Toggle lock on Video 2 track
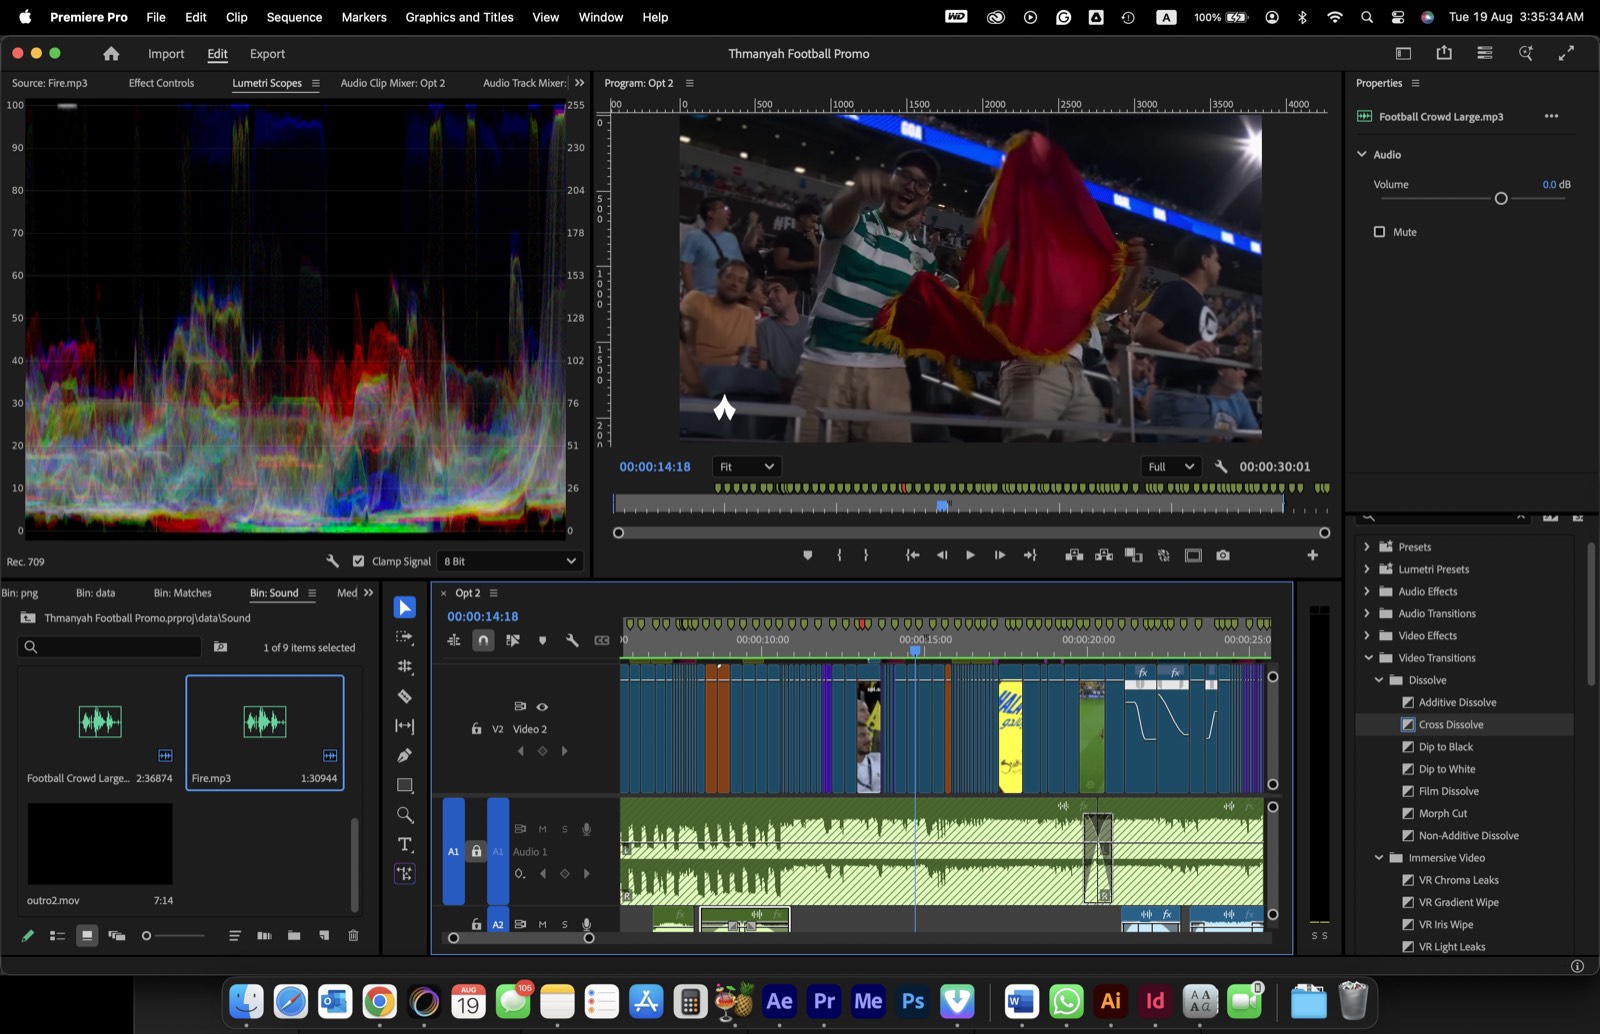Screen dimensions: 1600x1034 477,729
